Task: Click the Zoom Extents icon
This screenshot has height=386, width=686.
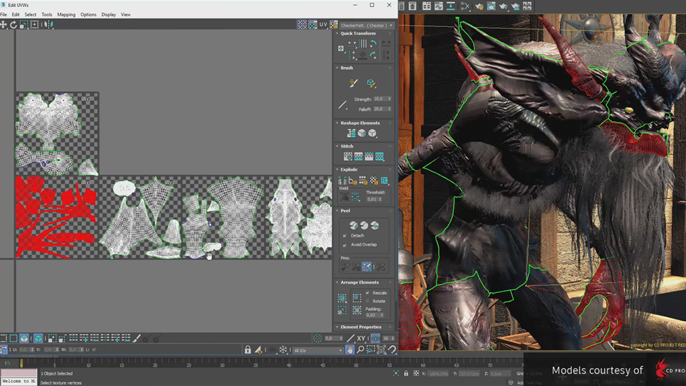Action: [381, 350]
